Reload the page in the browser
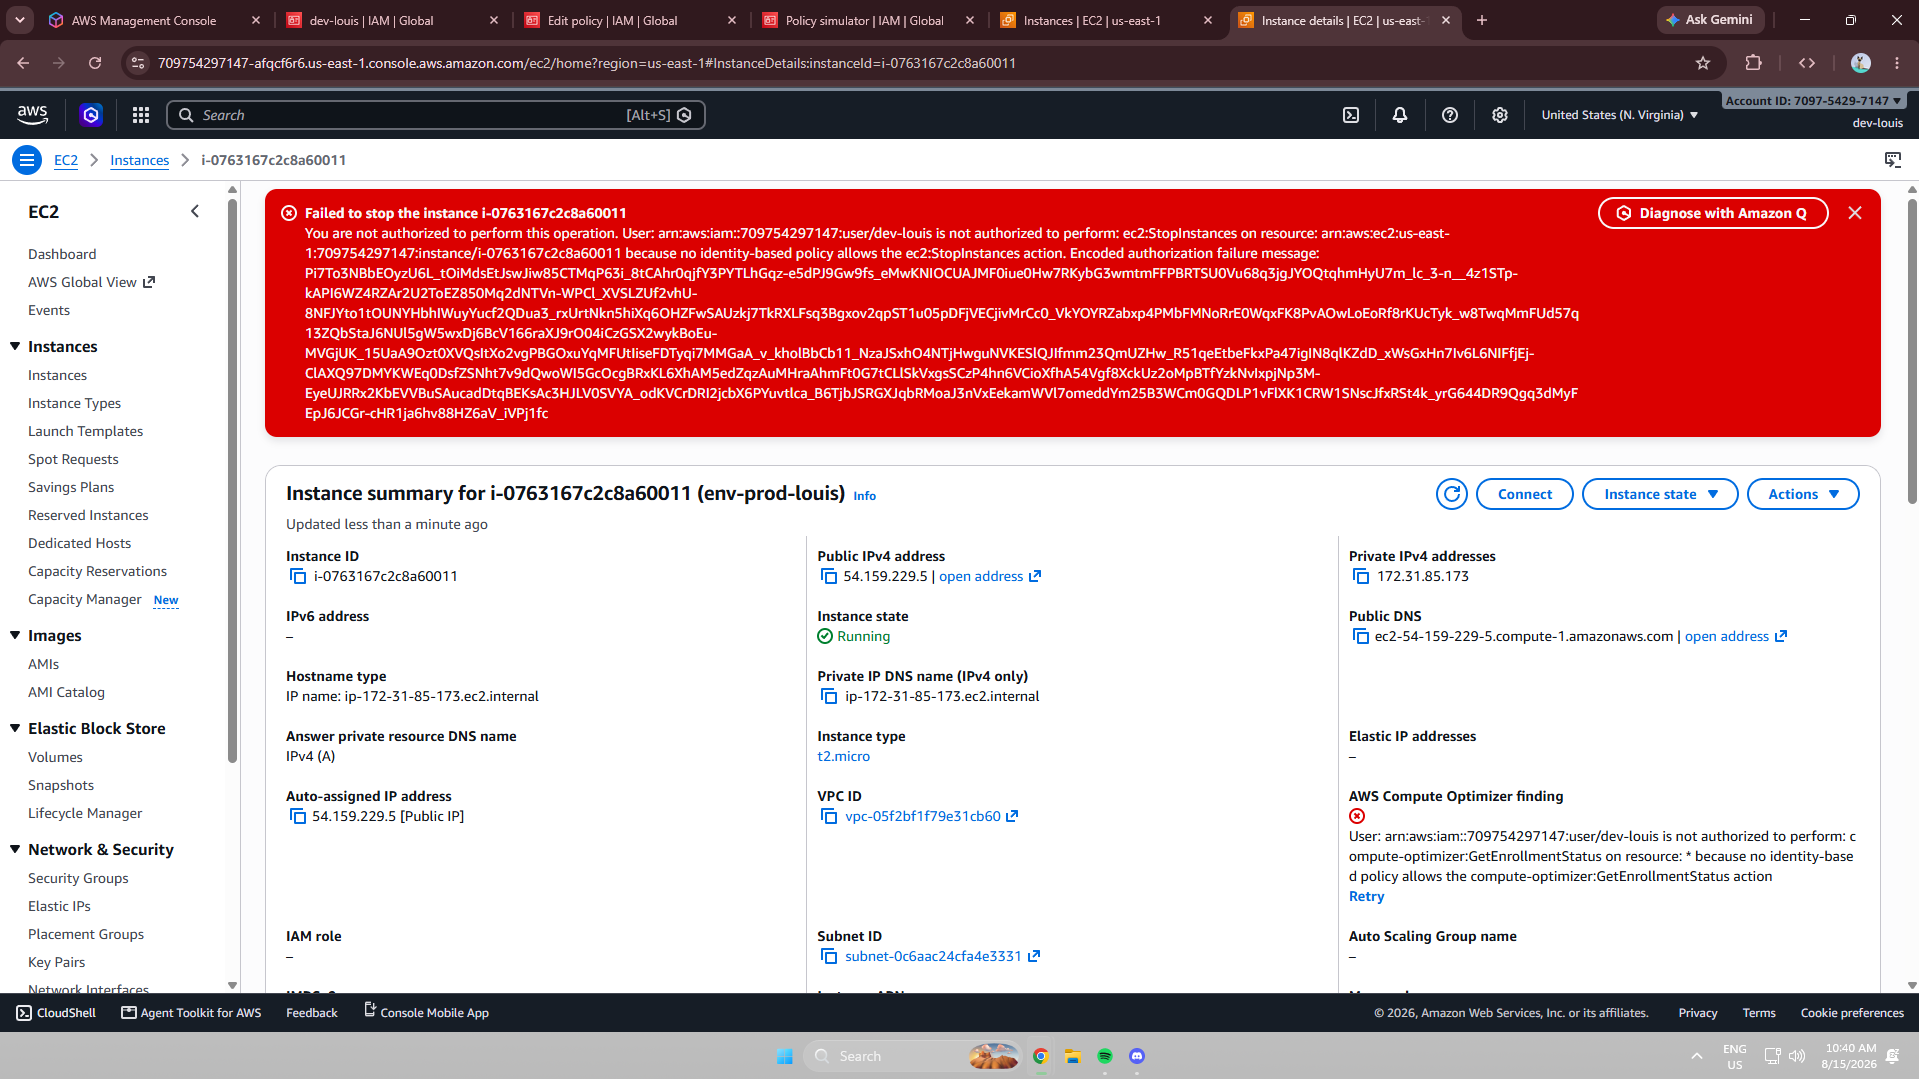Image resolution: width=1919 pixels, height=1079 pixels. [95, 63]
